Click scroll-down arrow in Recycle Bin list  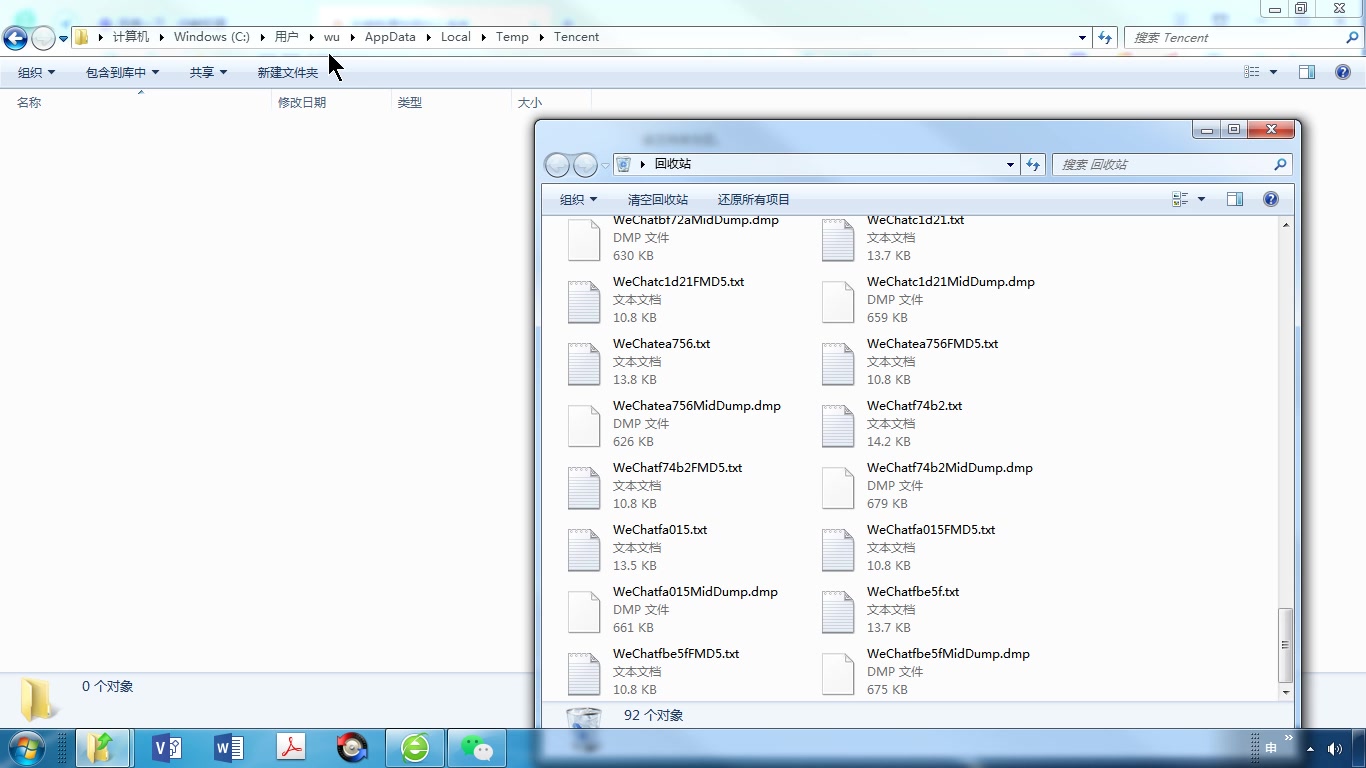(1286, 691)
